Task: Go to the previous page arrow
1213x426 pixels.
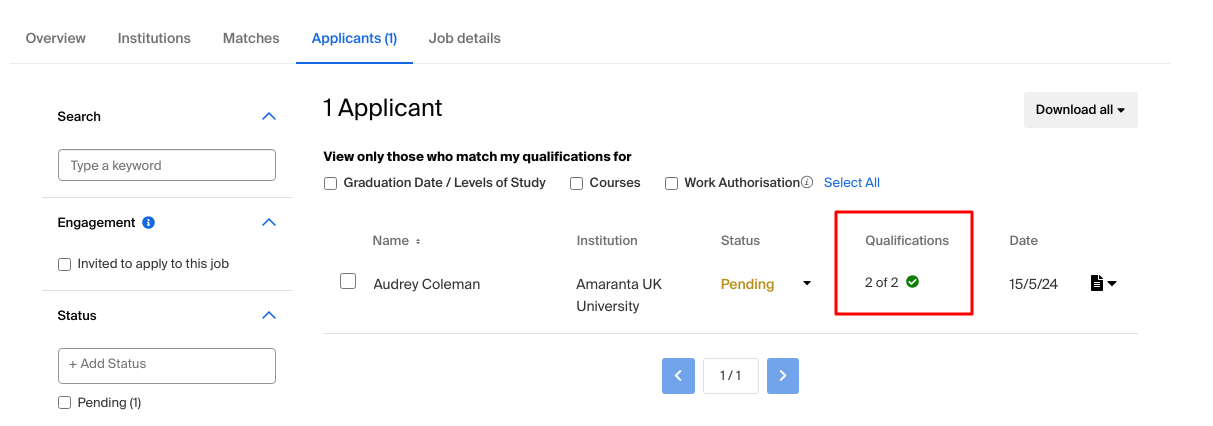Action: click(x=678, y=375)
